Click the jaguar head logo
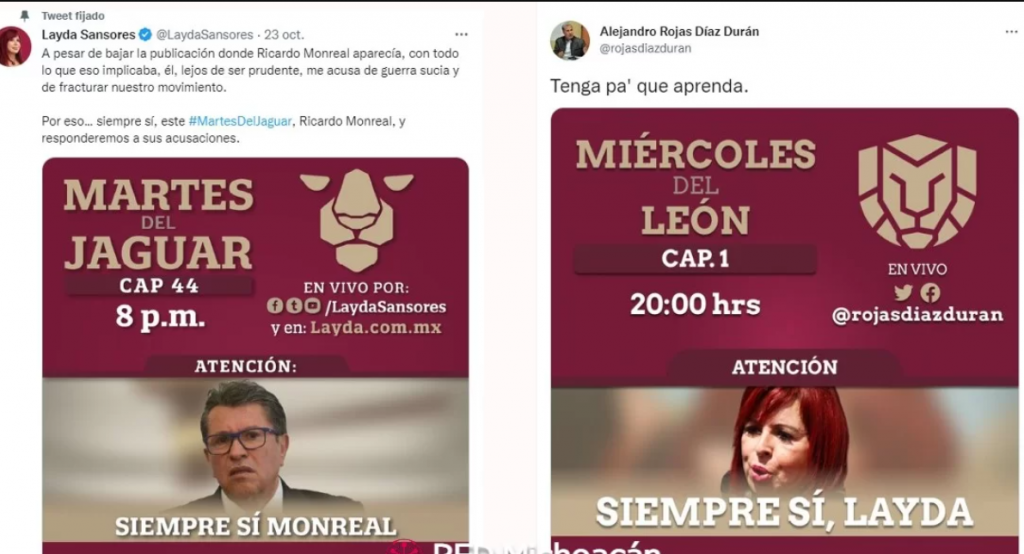1024x554 pixels. pyautogui.click(x=357, y=219)
